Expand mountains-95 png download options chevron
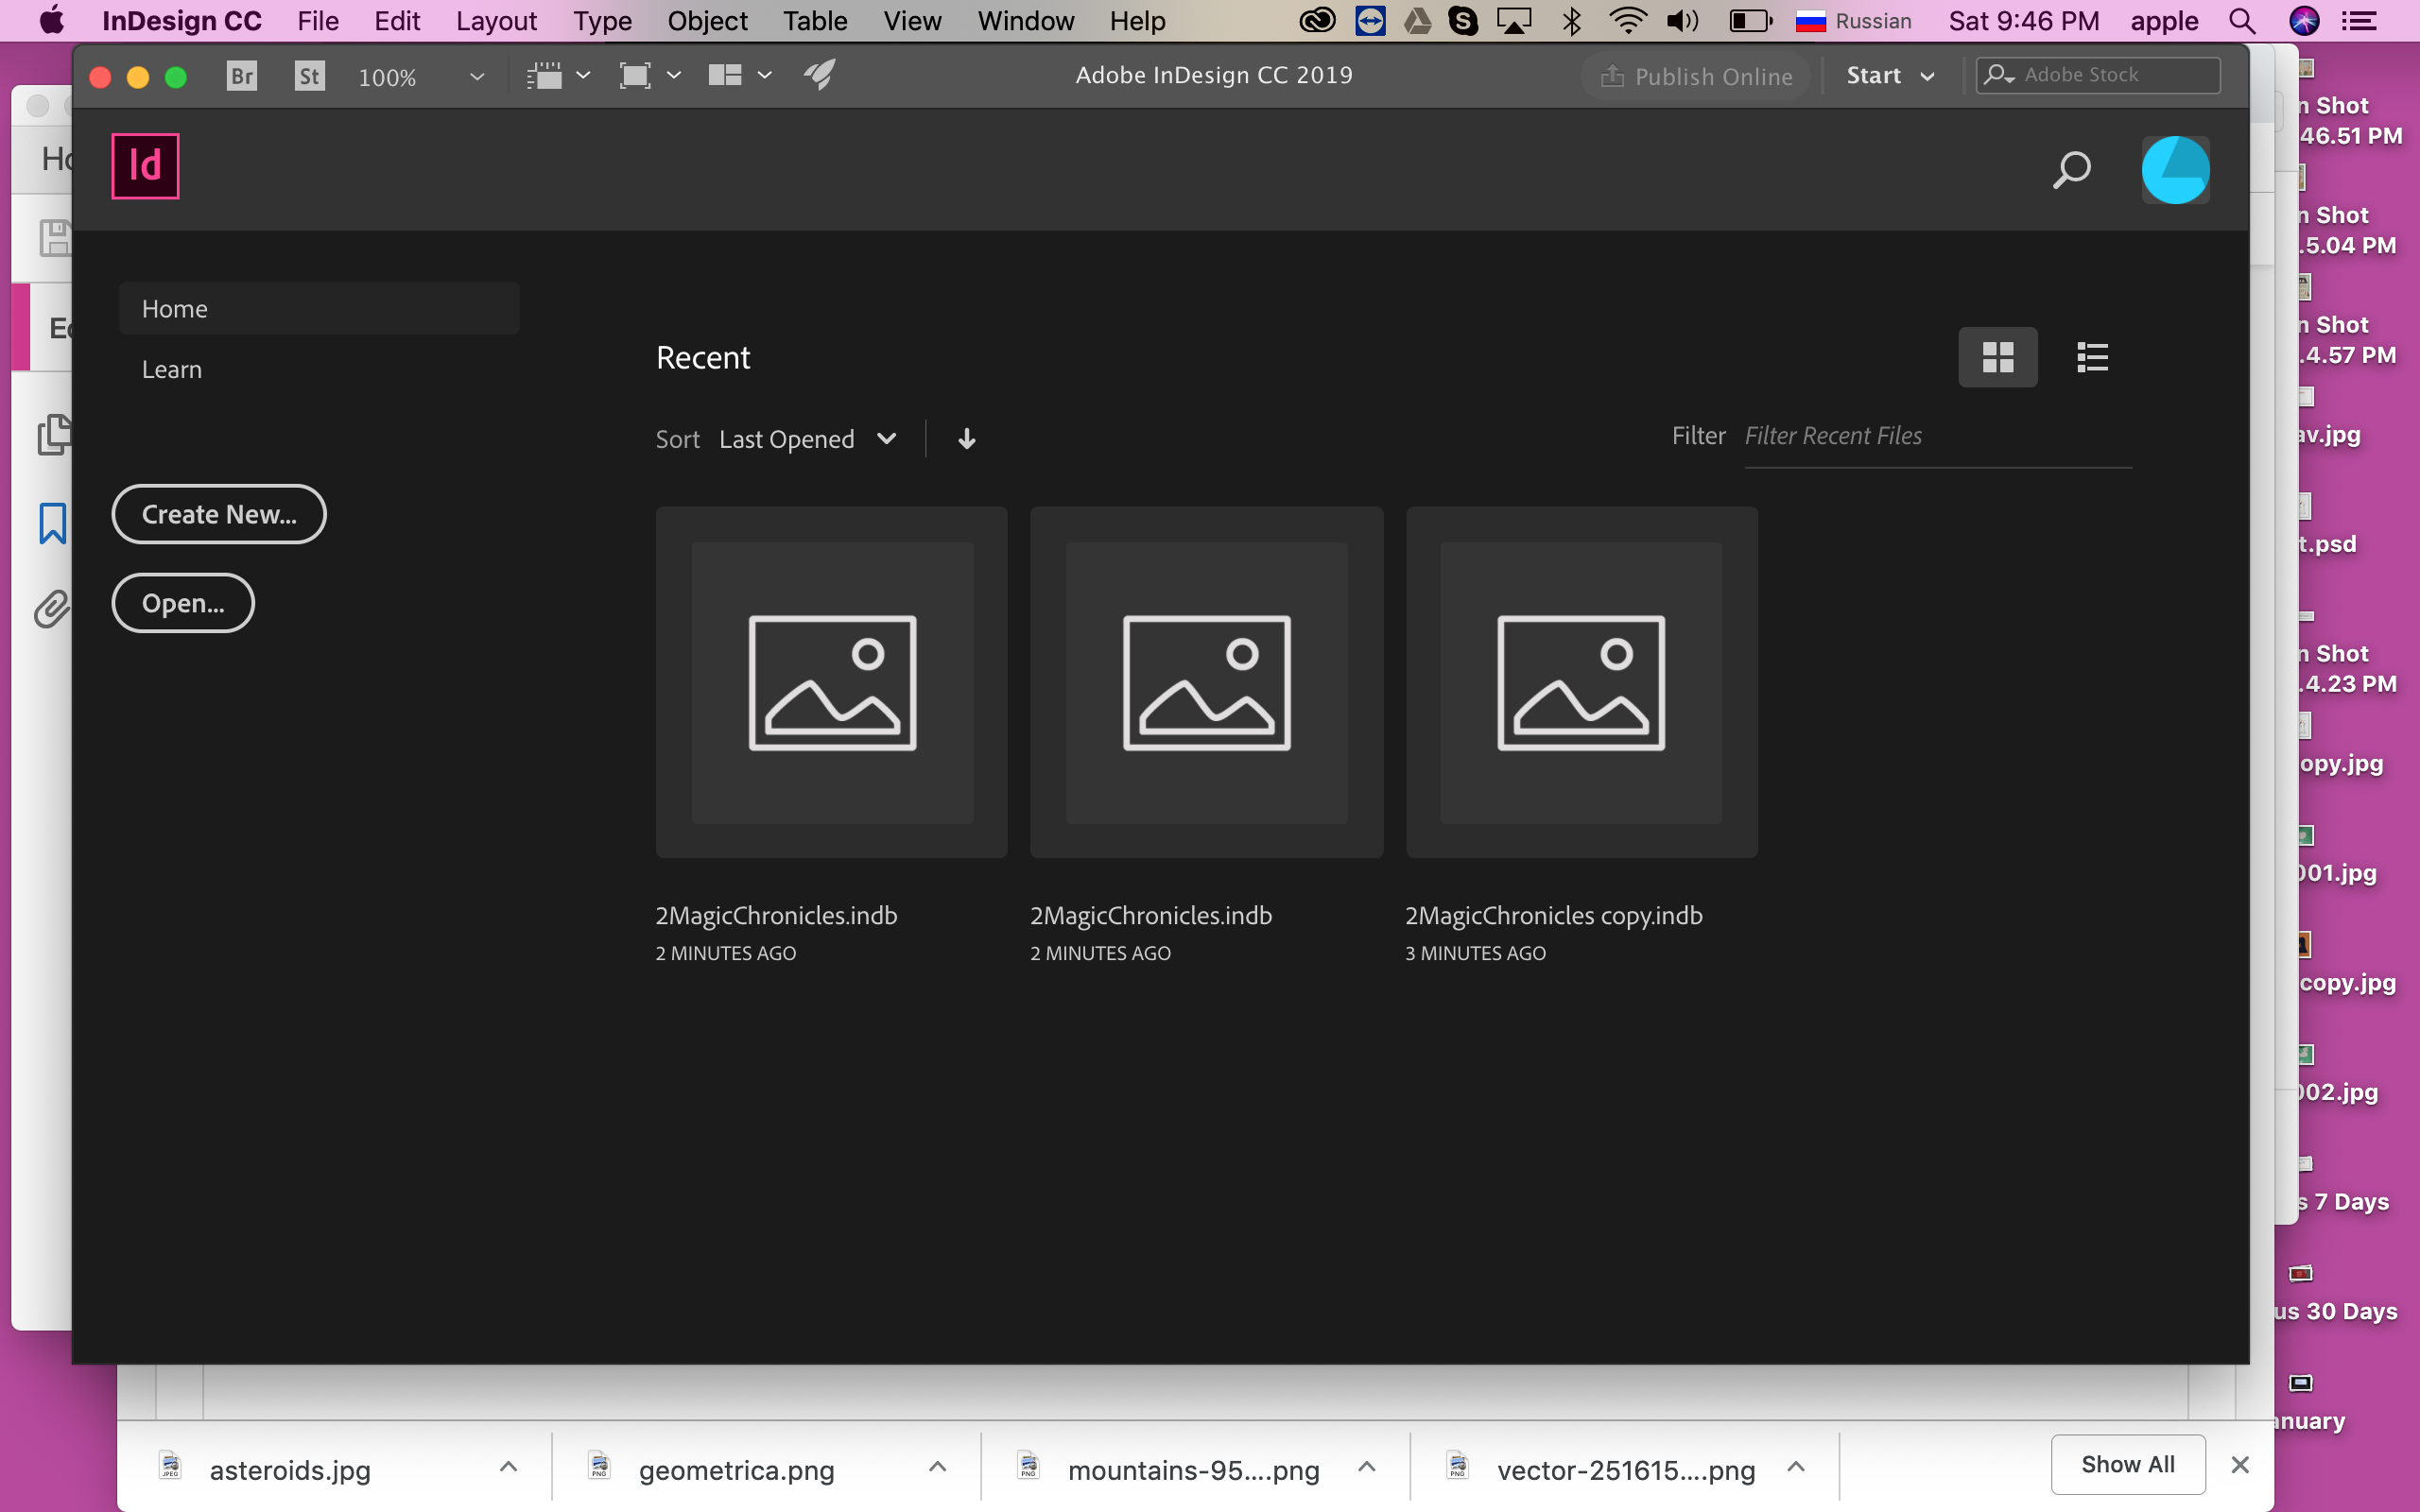2420x1512 pixels. coord(1366,1467)
